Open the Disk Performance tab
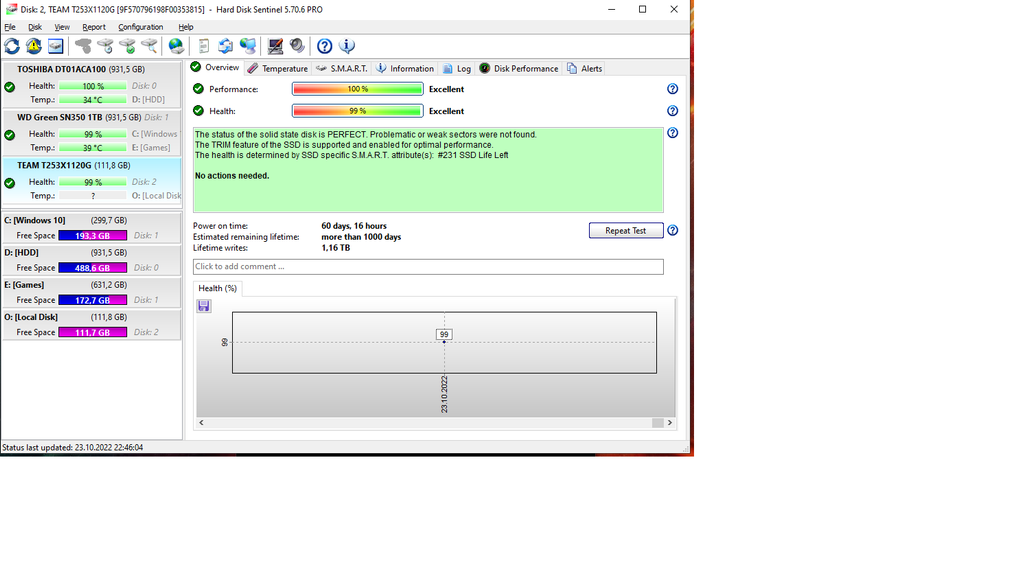 pyautogui.click(x=519, y=69)
